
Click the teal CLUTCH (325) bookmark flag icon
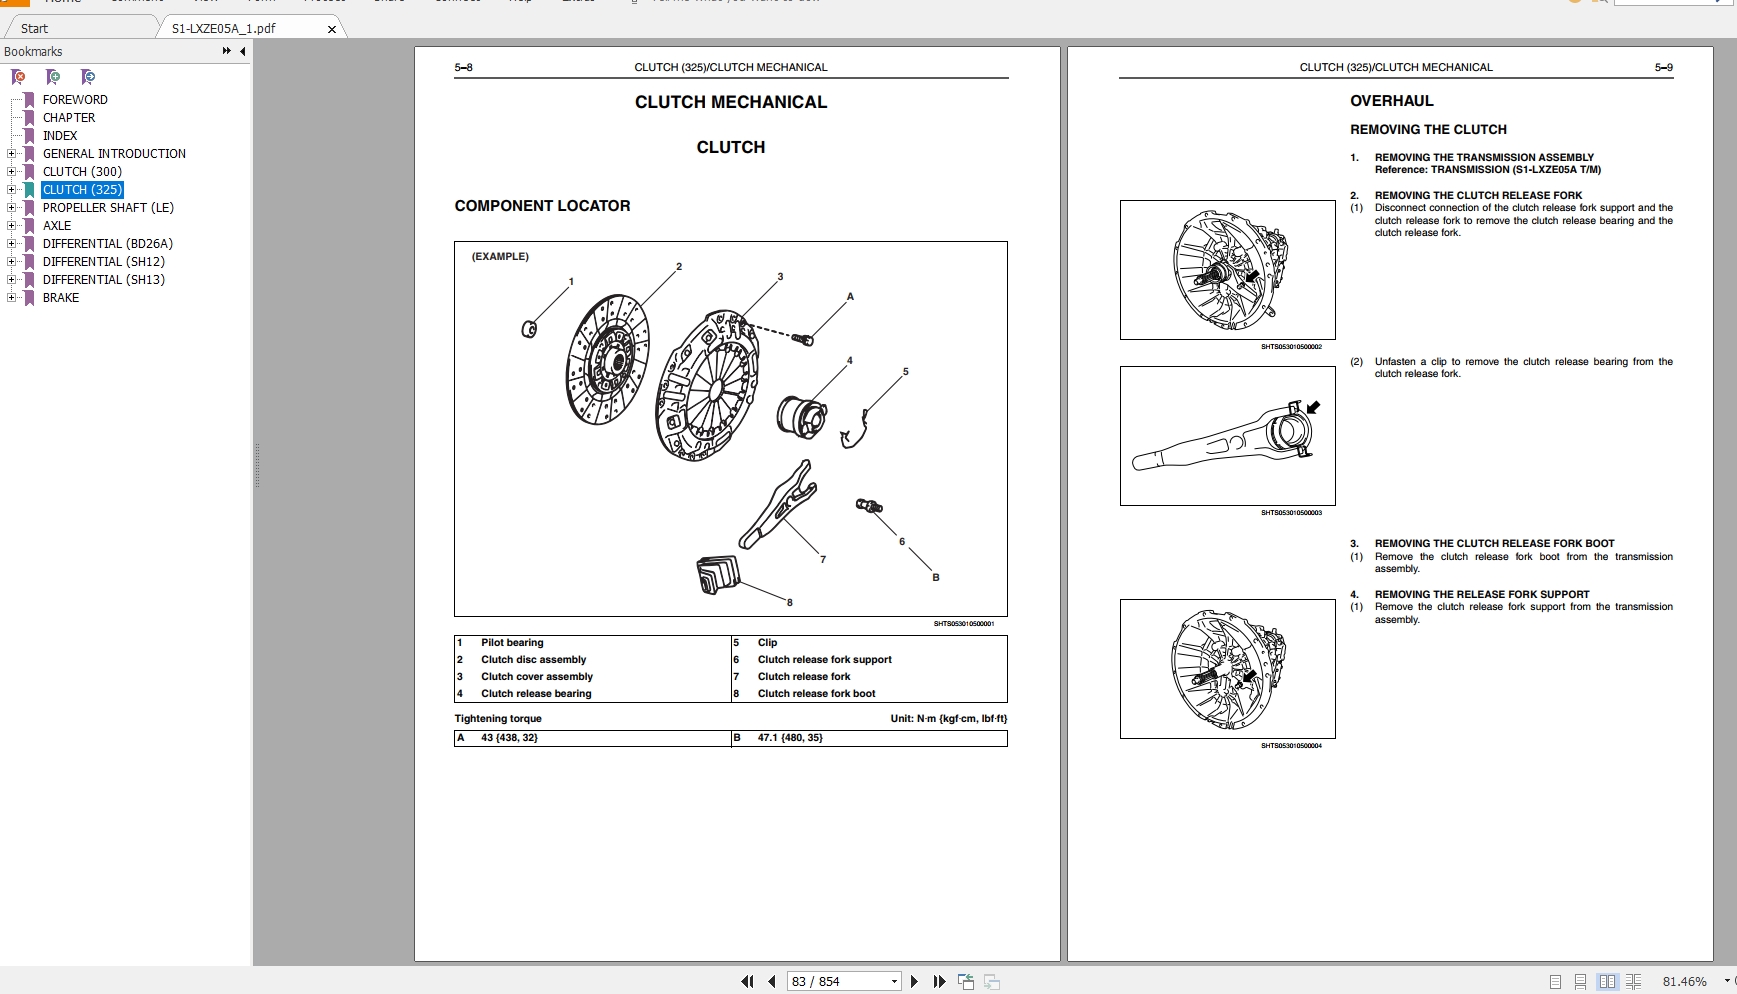pos(29,190)
